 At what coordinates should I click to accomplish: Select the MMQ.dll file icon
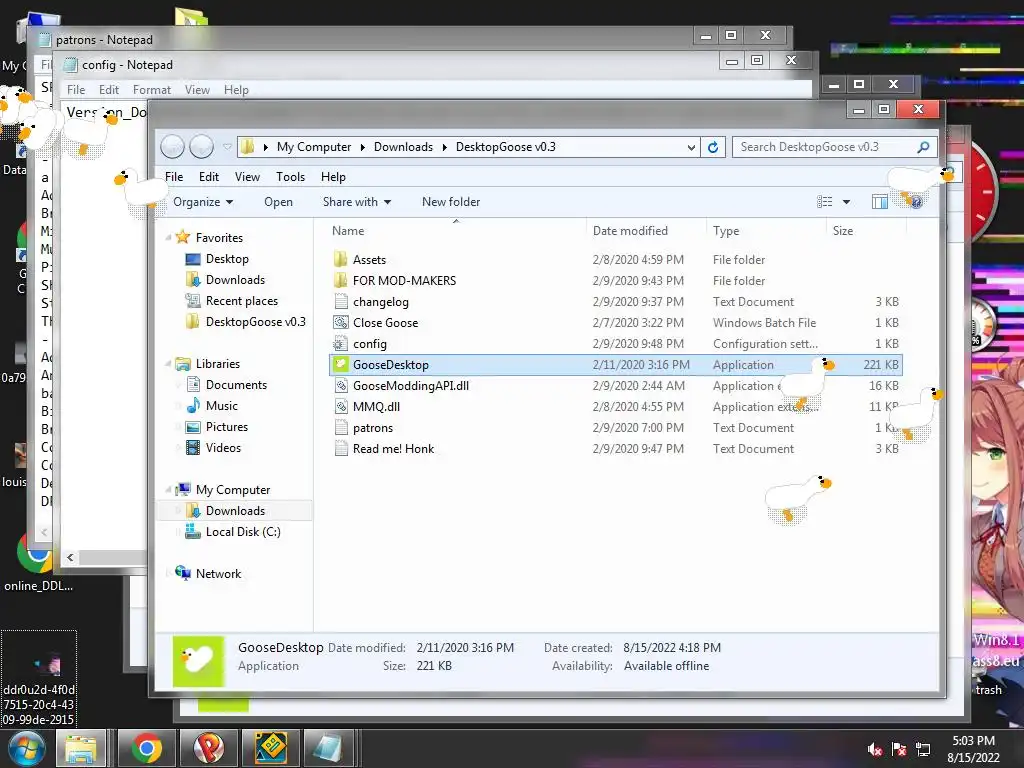tap(340, 406)
